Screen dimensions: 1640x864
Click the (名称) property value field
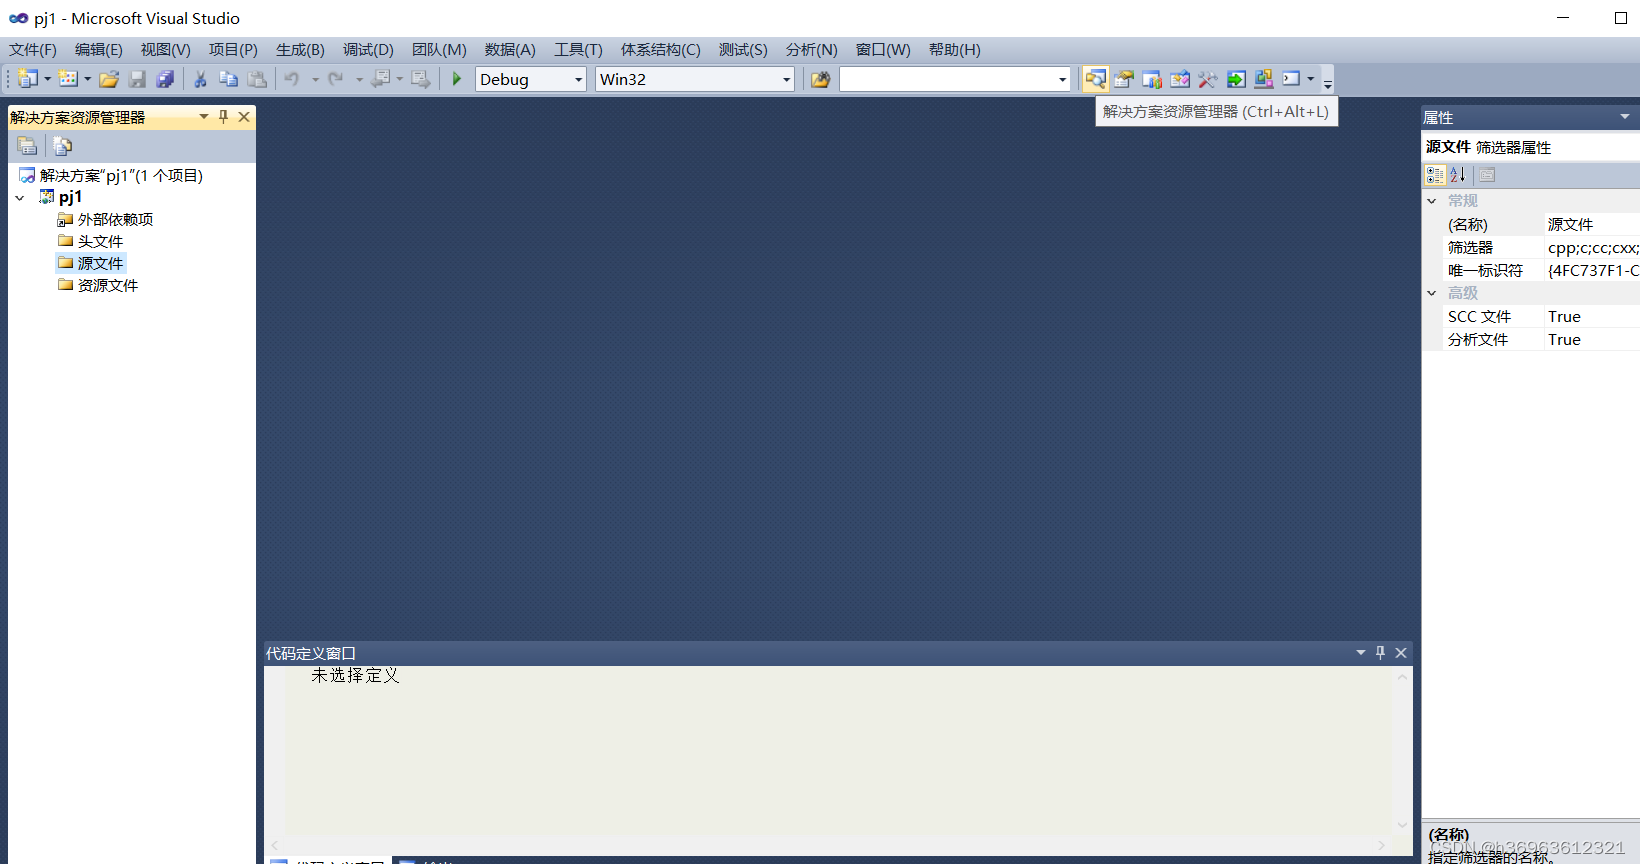[1592, 224]
